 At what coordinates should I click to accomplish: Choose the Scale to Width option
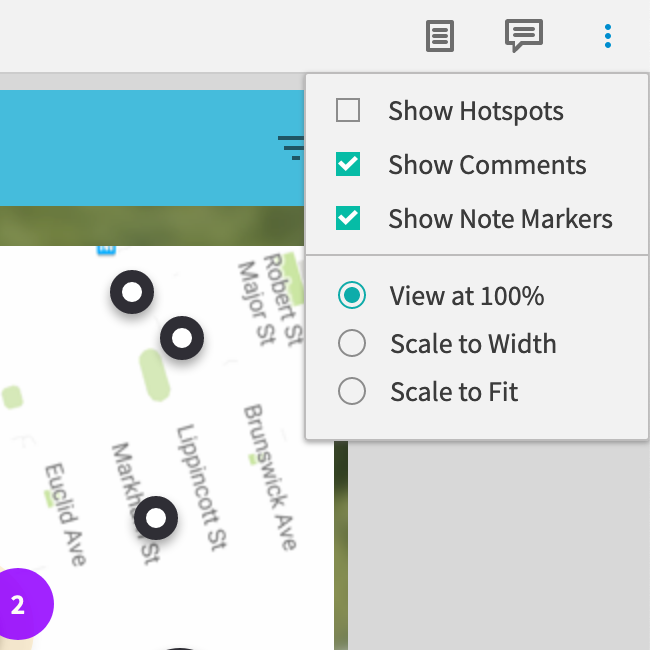coord(352,344)
